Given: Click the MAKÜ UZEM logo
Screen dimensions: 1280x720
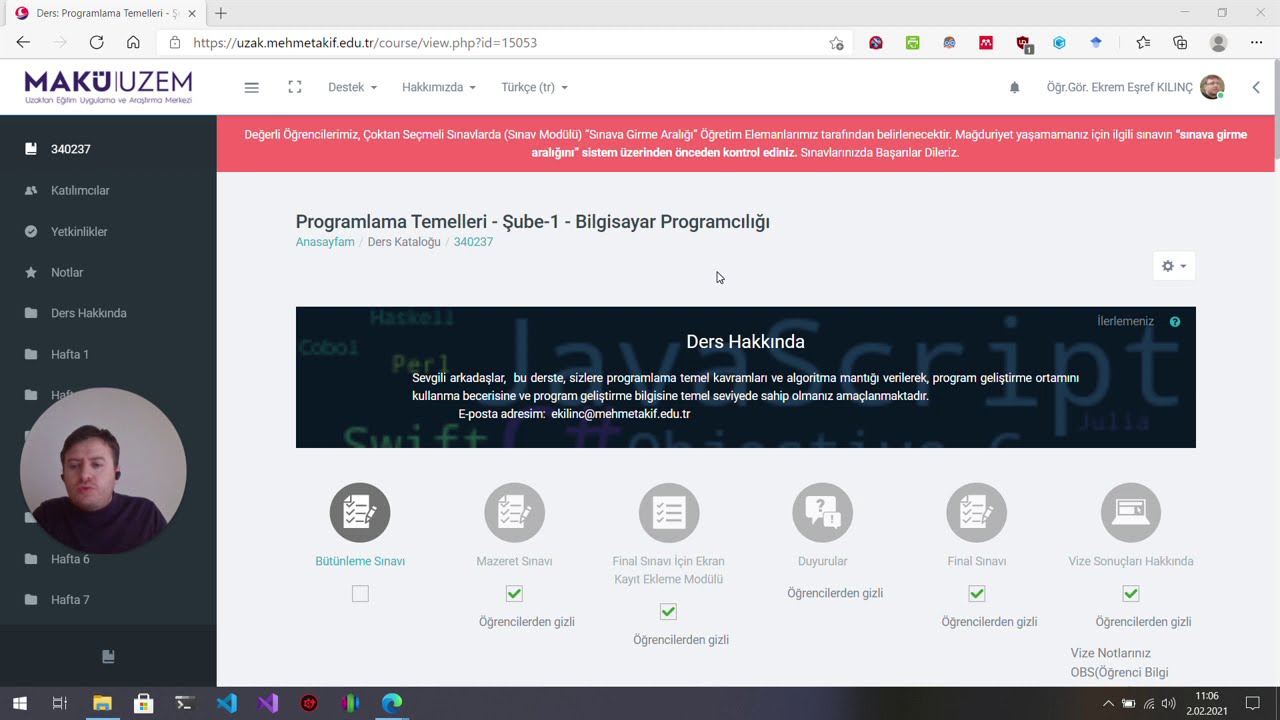Looking at the screenshot, I should [108, 87].
